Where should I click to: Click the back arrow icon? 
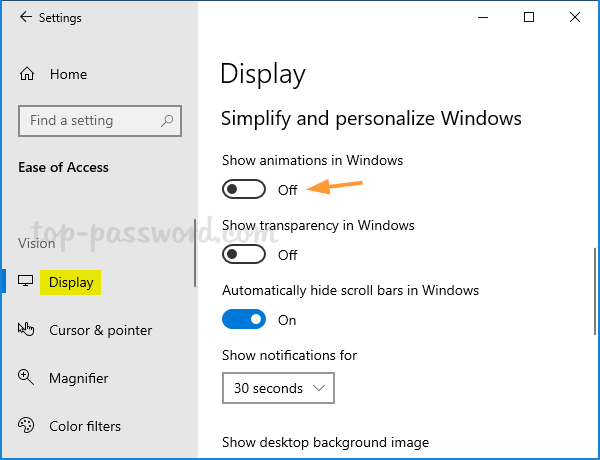click(25, 17)
